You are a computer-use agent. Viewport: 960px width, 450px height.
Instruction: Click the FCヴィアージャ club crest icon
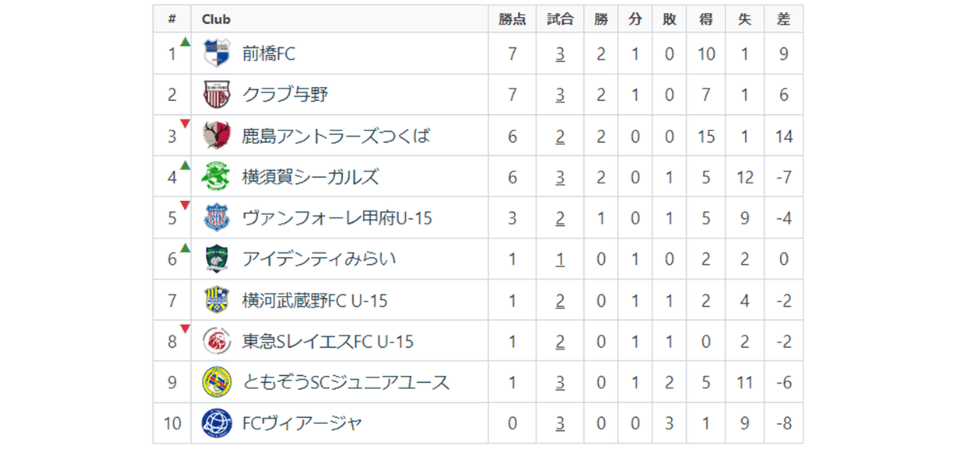click(x=217, y=423)
